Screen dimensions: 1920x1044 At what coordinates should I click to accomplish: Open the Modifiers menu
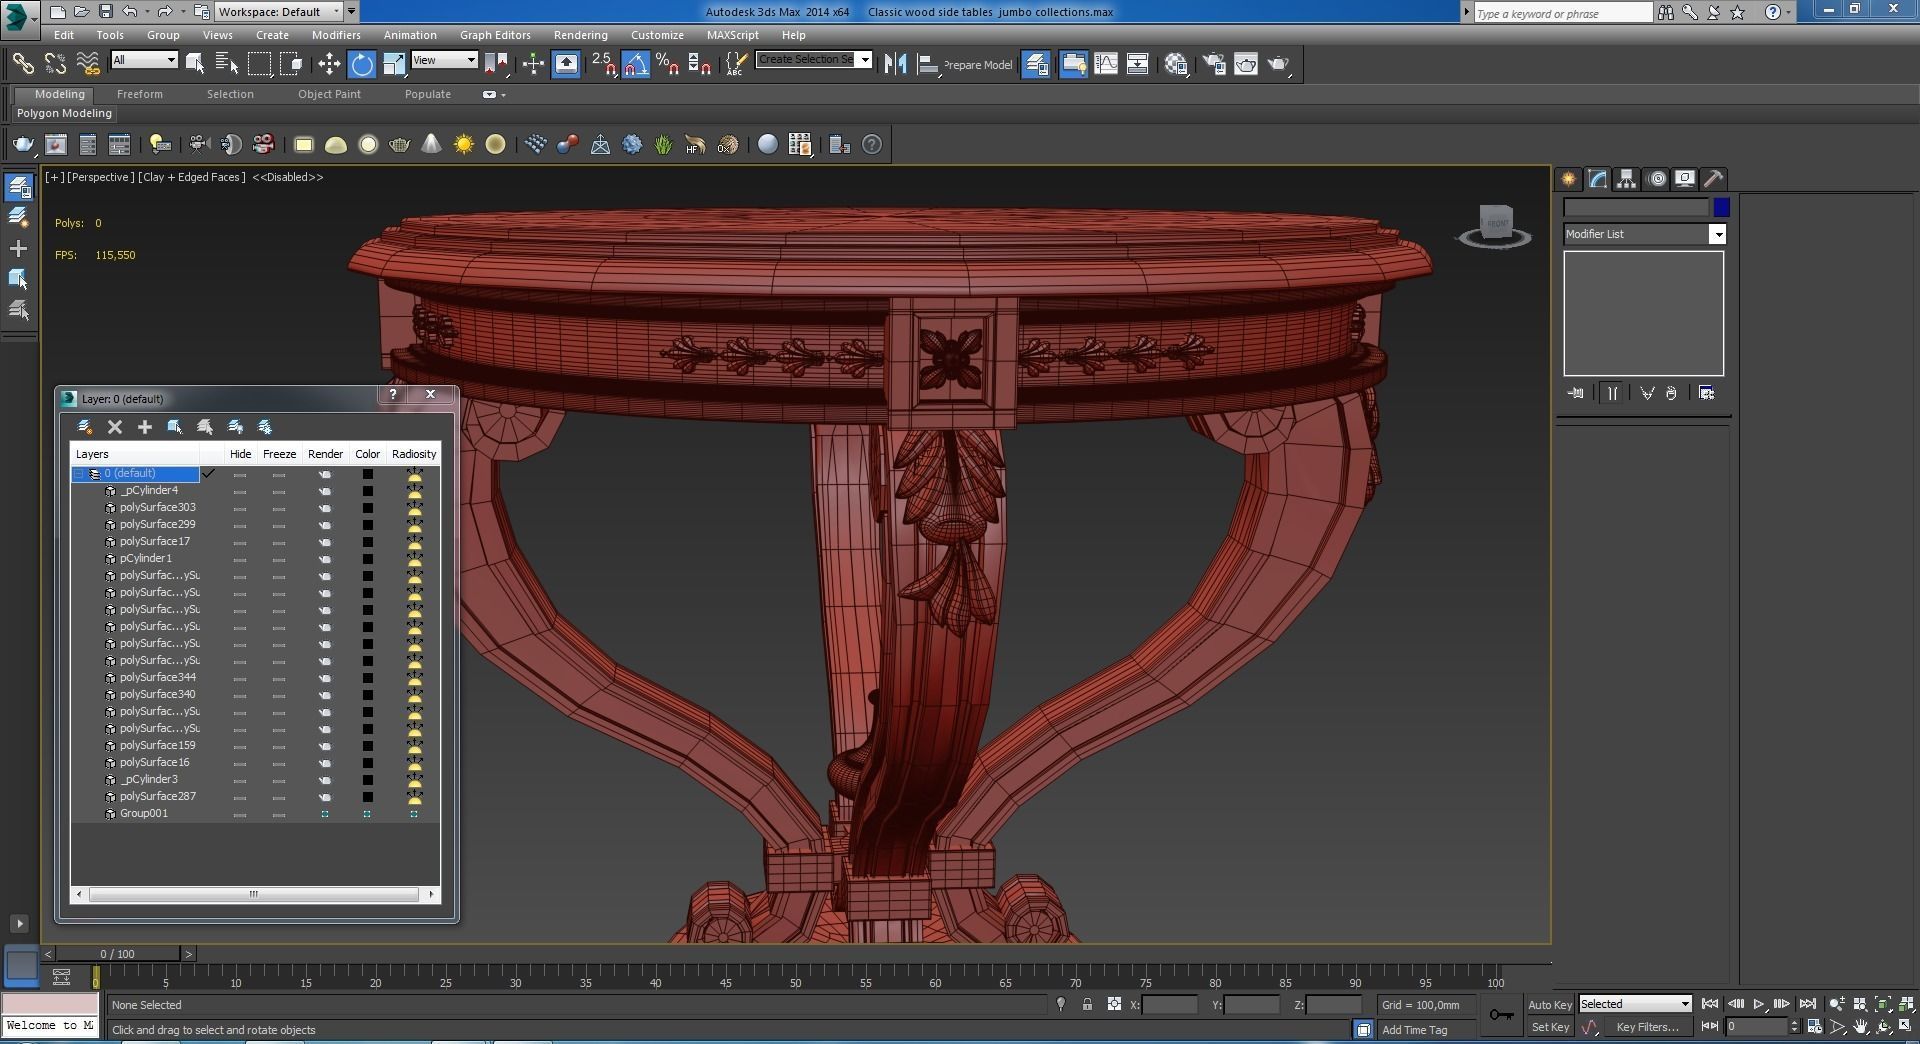[x=336, y=35]
